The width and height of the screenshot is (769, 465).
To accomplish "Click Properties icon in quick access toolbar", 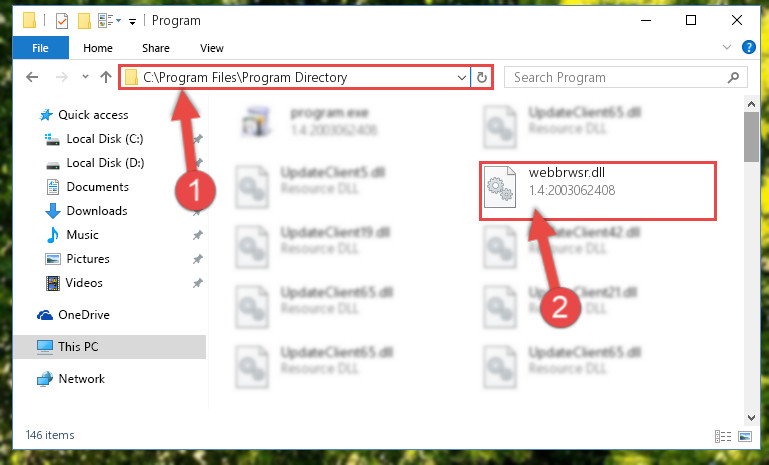I will click(x=62, y=21).
